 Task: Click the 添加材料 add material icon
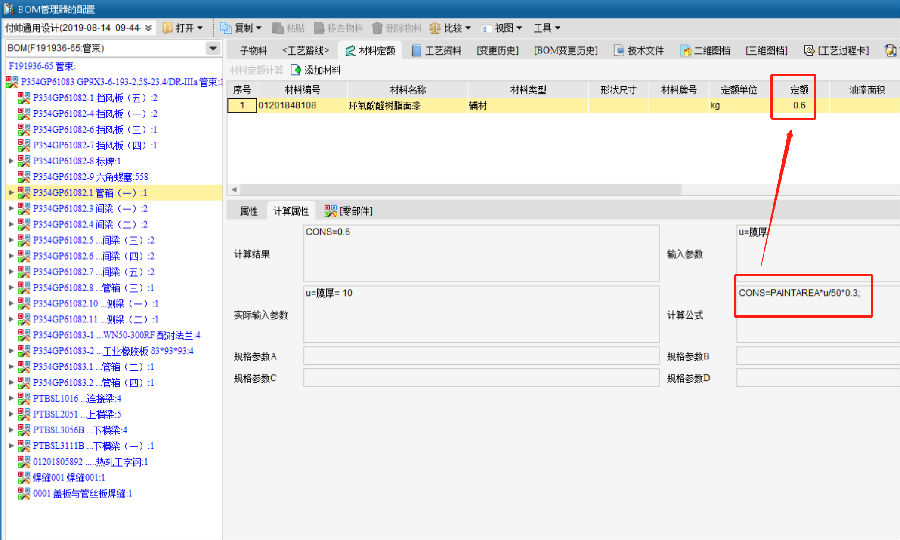pos(296,70)
